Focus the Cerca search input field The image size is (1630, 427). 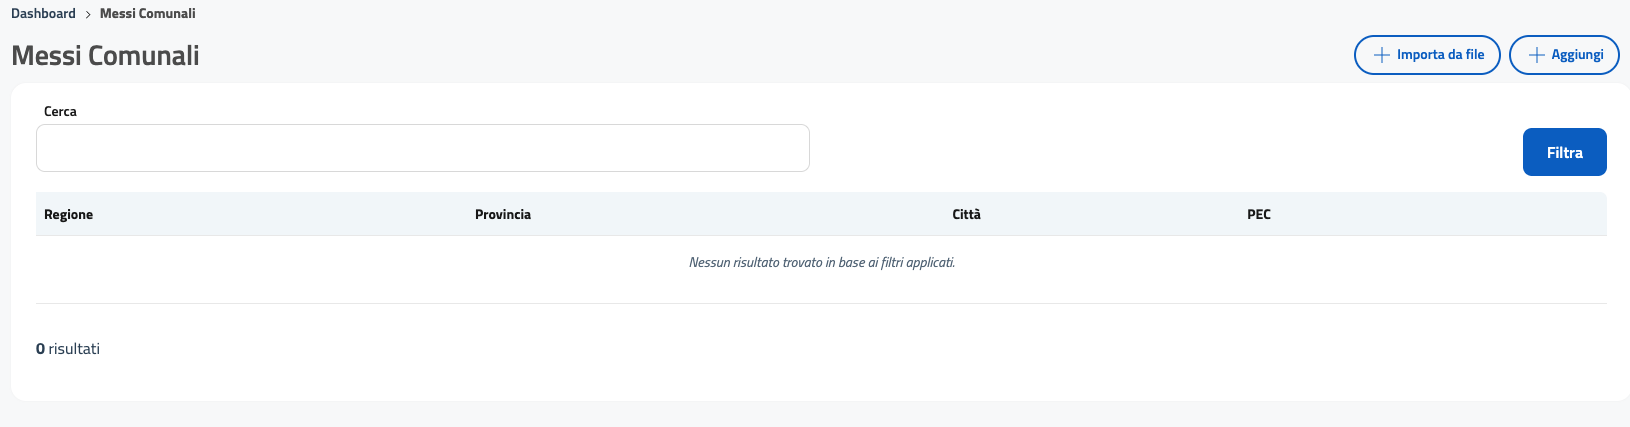[422, 148]
